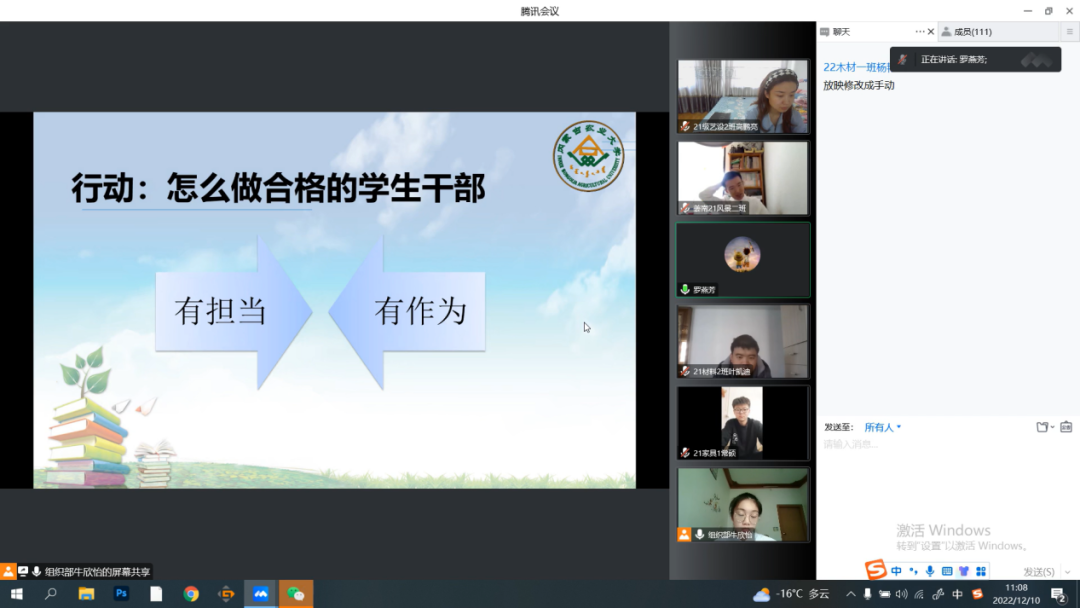Expand the send button options arrow

(x=1067, y=572)
